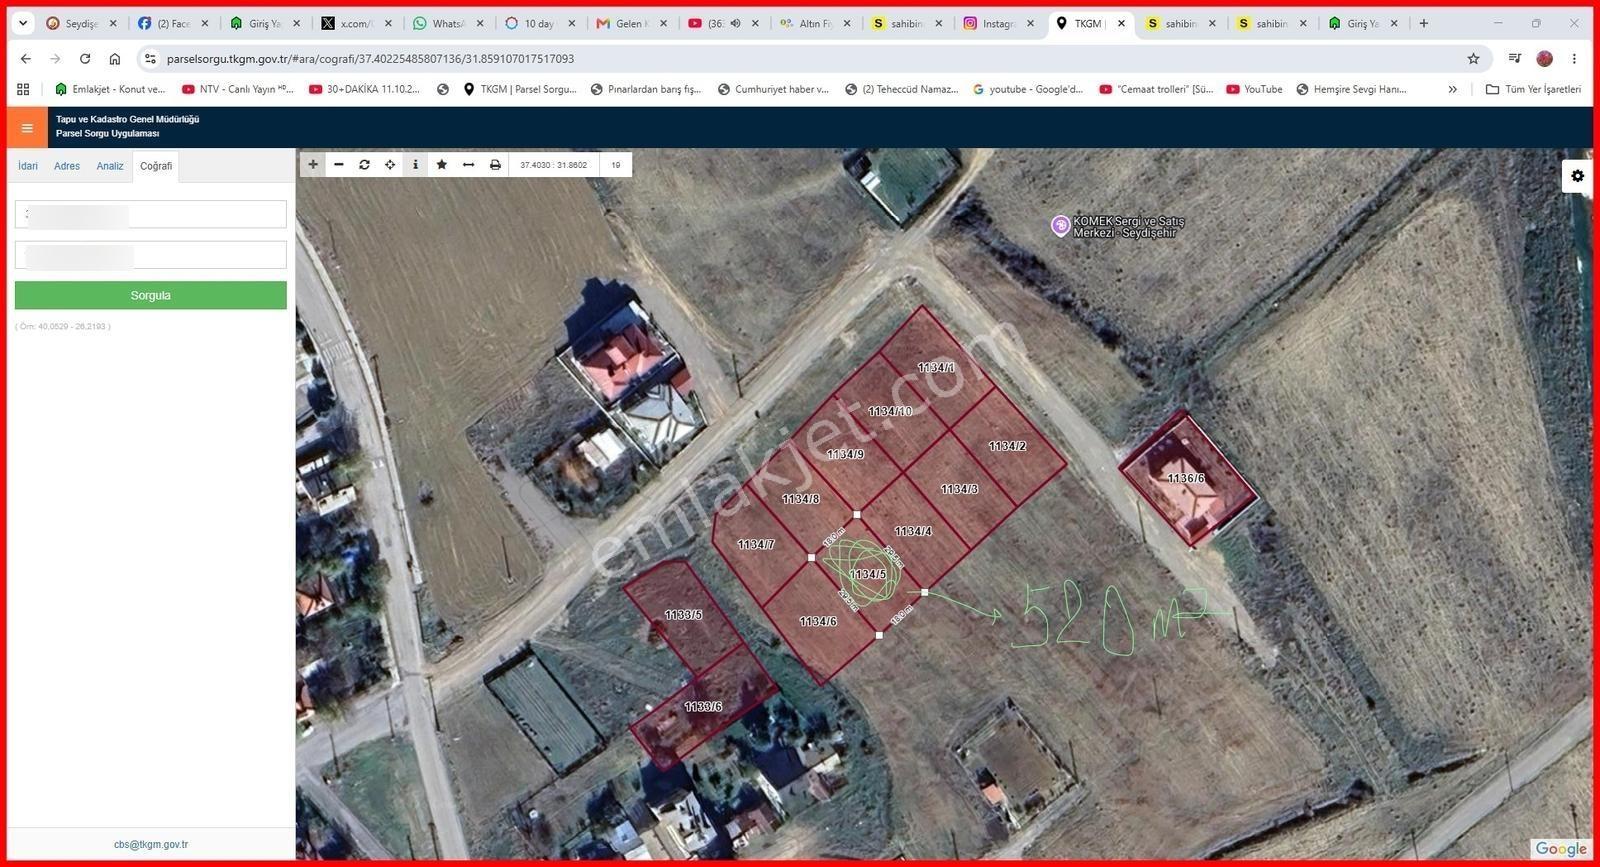1600x867 pixels.
Task: Show more bookmarks with double chevron
Action: [1452, 89]
